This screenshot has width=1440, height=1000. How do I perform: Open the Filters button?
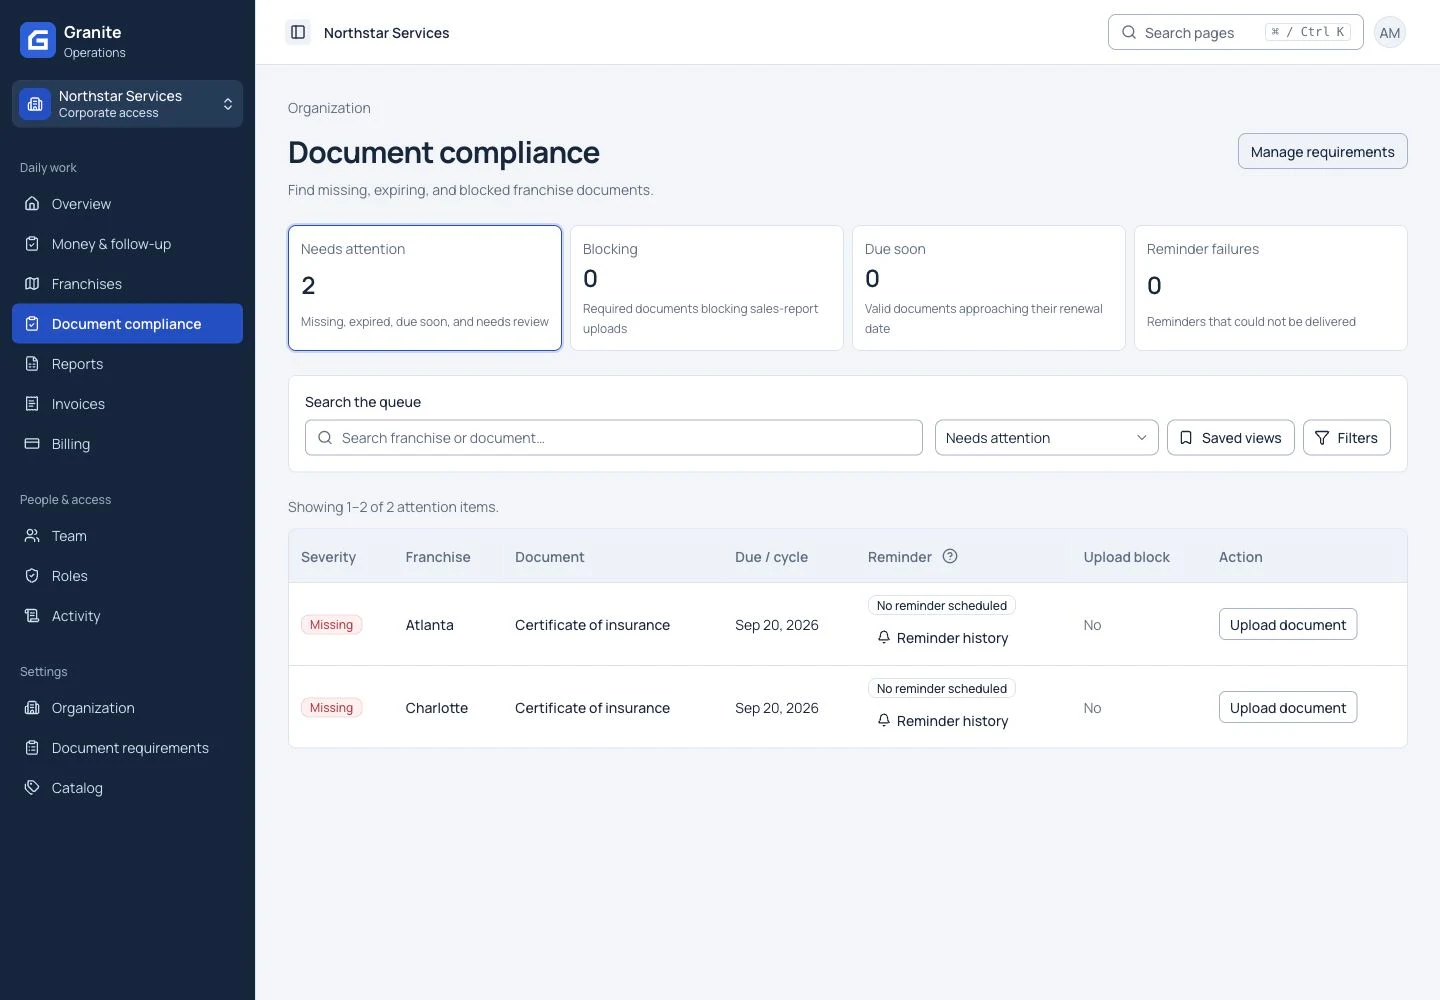click(x=1347, y=438)
